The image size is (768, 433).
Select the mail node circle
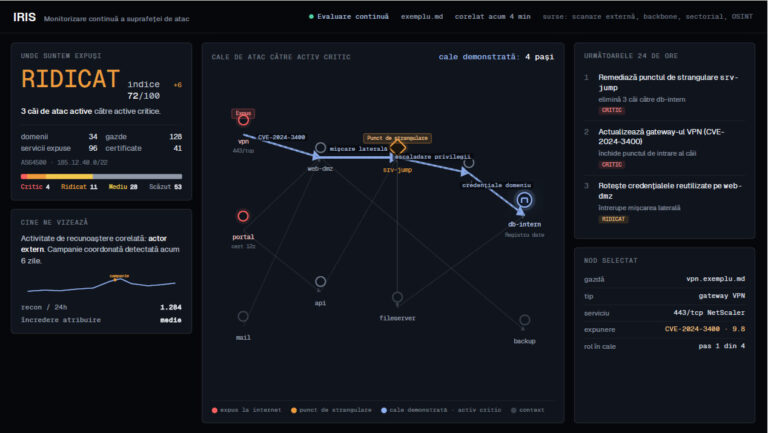[243, 316]
